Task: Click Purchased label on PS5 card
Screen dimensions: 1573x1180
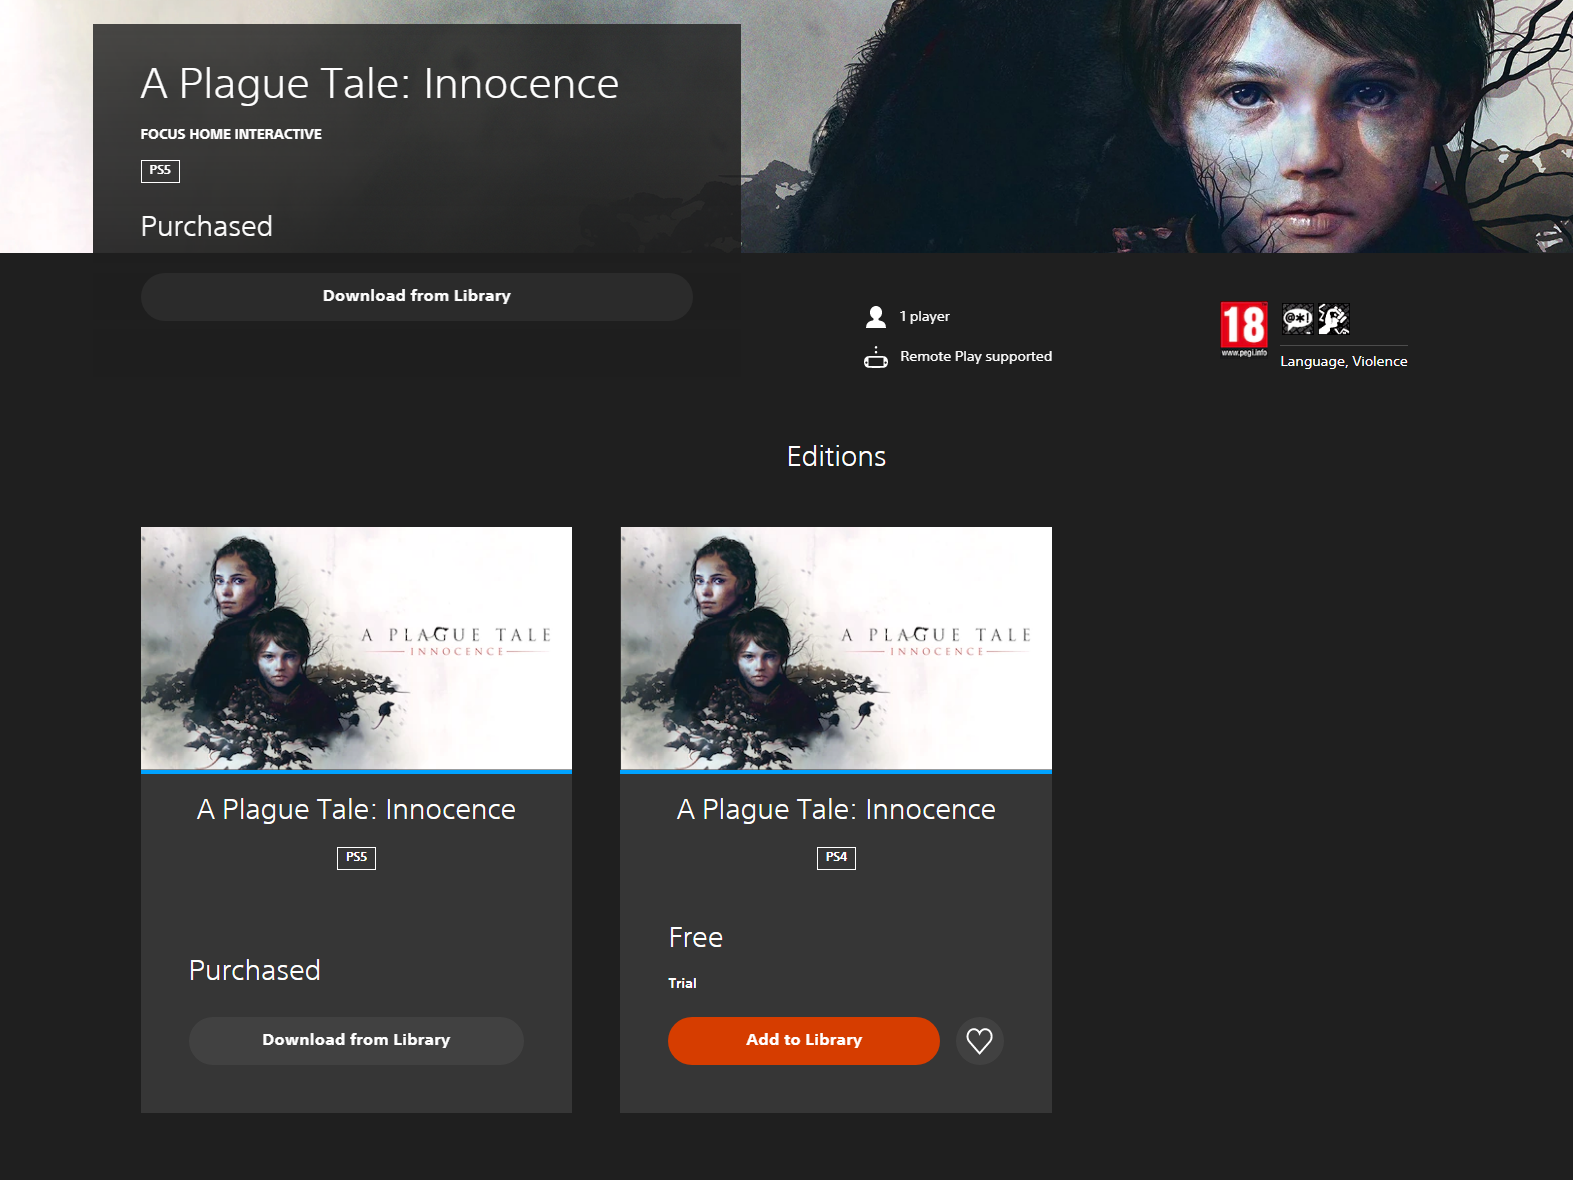Action: click(254, 970)
